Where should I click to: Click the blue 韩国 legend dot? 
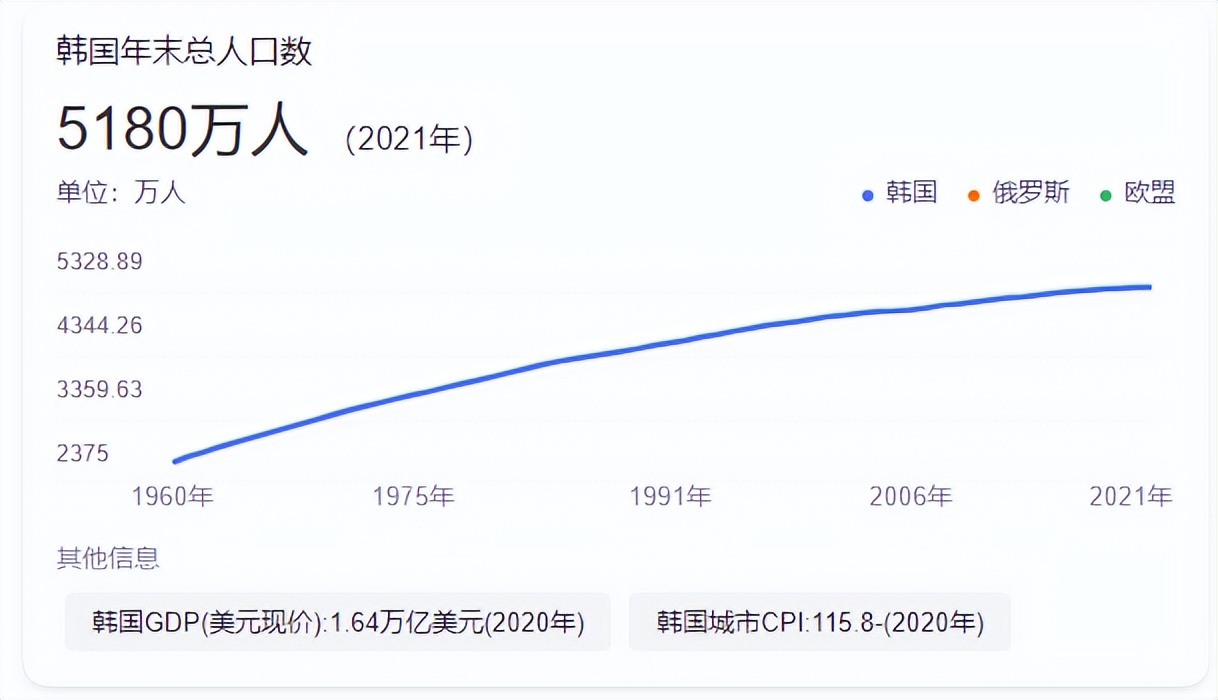[x=868, y=195]
